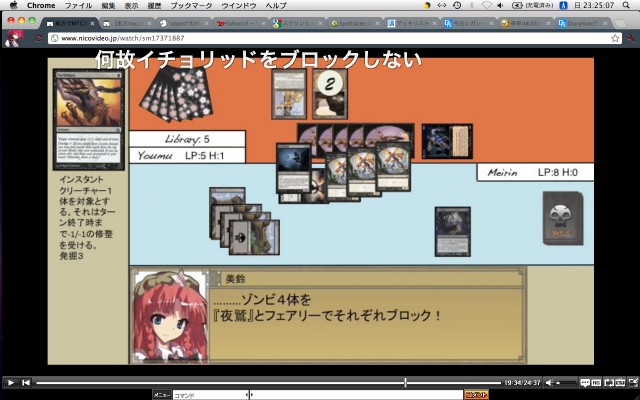Click the Time Machine menu bar icon

pos(457,5)
